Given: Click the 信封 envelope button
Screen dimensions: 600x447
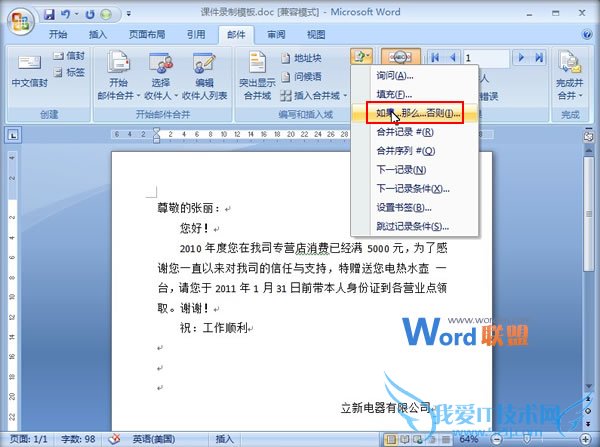Looking at the screenshot, I should 69,56.
